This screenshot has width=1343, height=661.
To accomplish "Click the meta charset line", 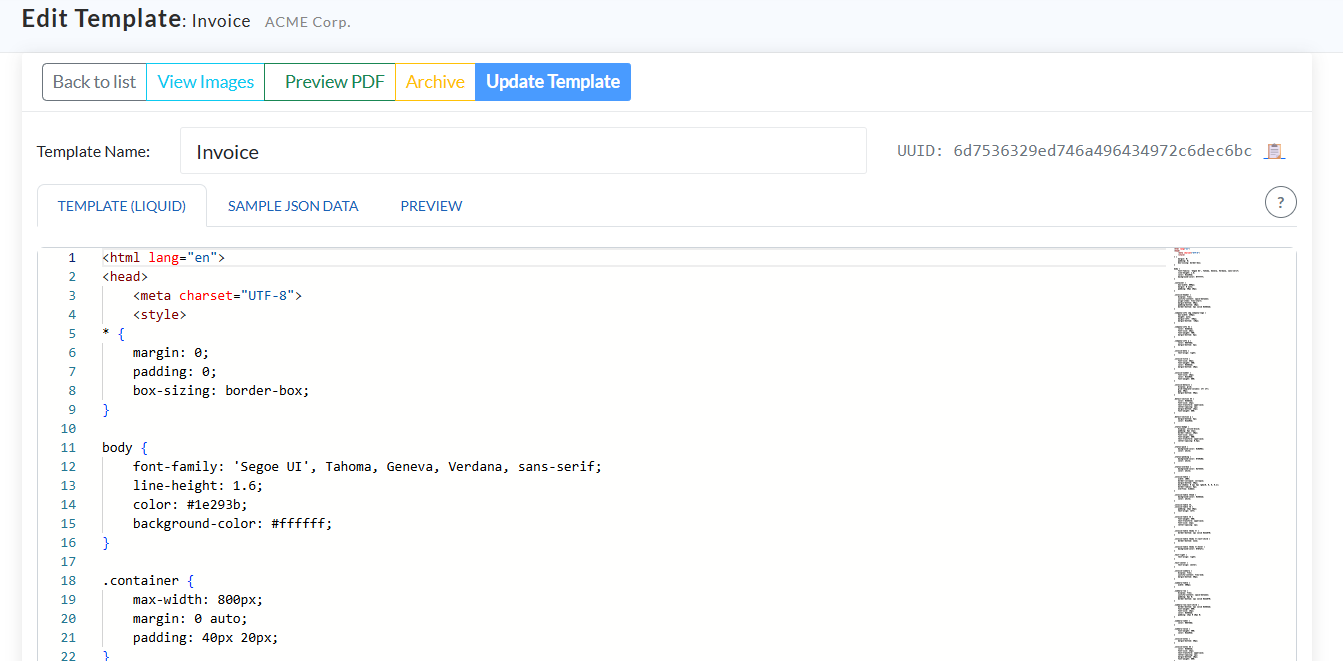I will click(x=216, y=296).
